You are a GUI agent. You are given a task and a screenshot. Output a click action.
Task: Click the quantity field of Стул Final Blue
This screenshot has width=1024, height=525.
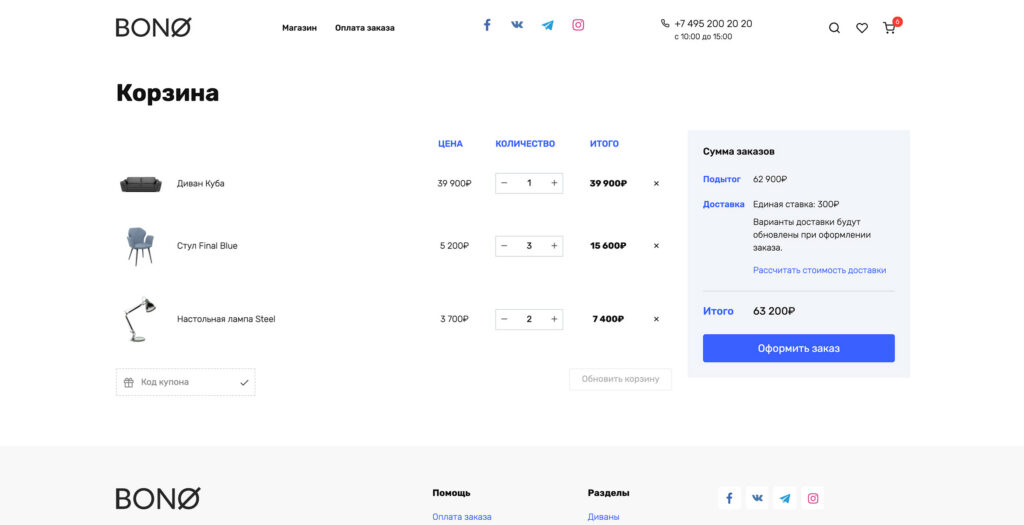click(x=529, y=246)
